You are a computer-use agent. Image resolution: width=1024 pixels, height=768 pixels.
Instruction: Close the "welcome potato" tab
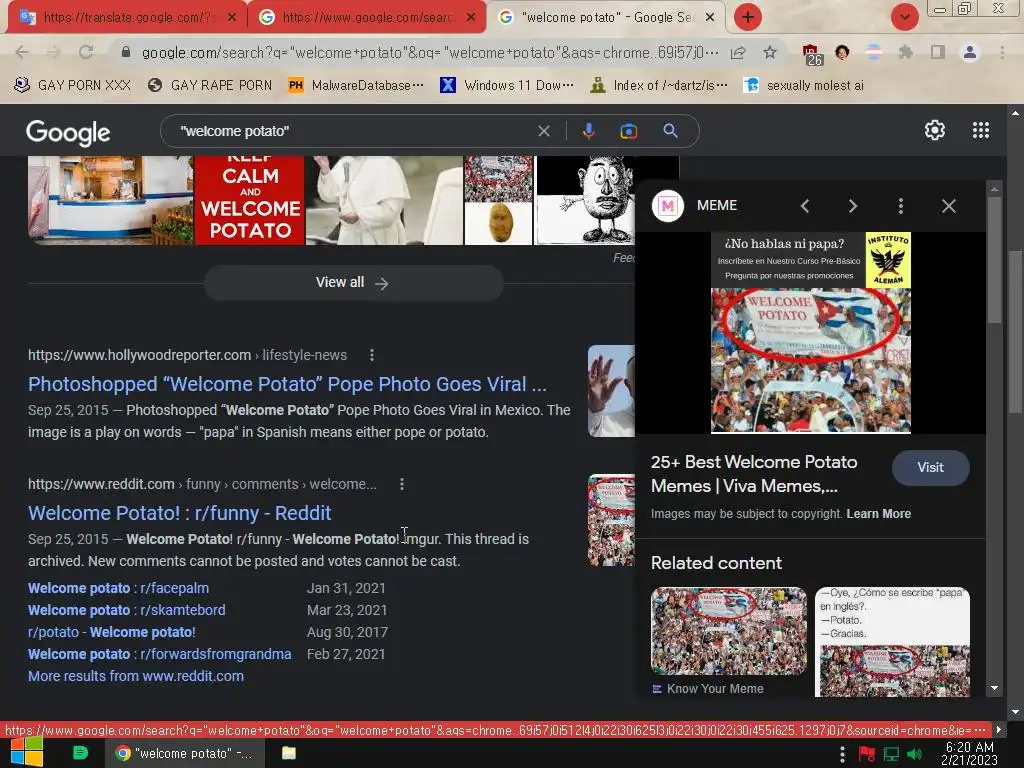click(710, 18)
